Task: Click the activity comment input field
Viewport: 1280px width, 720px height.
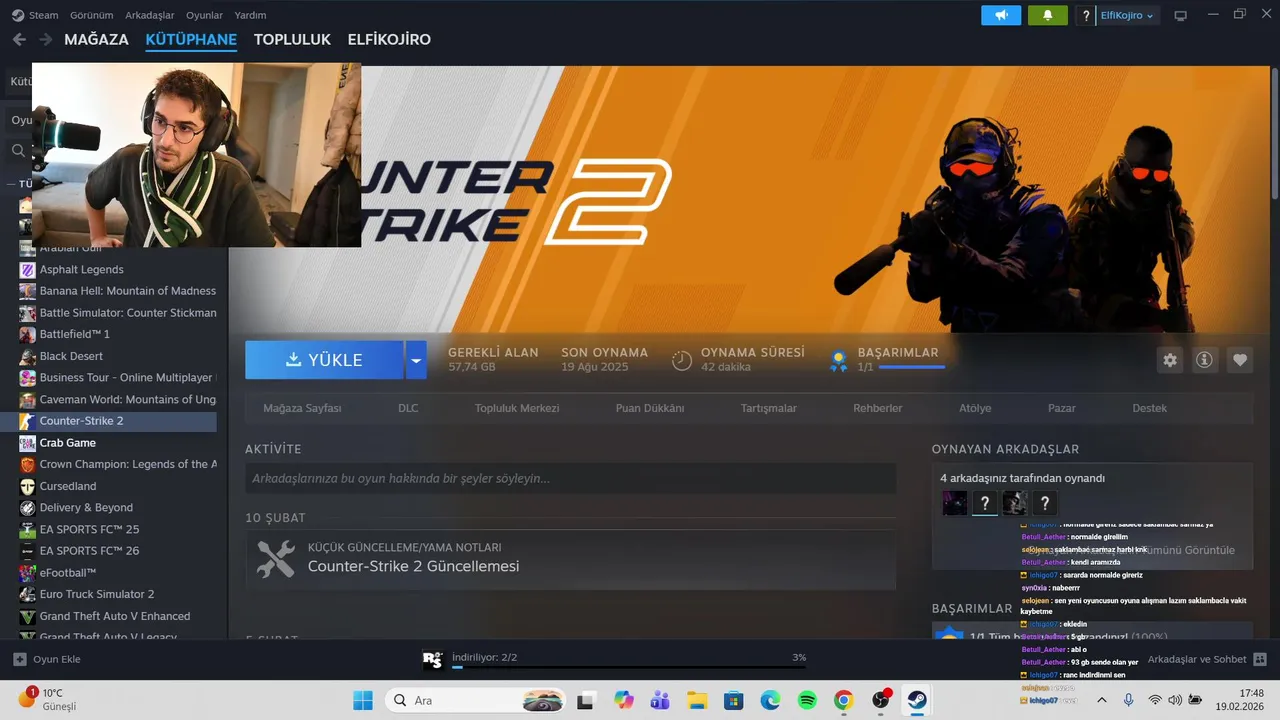Action: (x=570, y=478)
